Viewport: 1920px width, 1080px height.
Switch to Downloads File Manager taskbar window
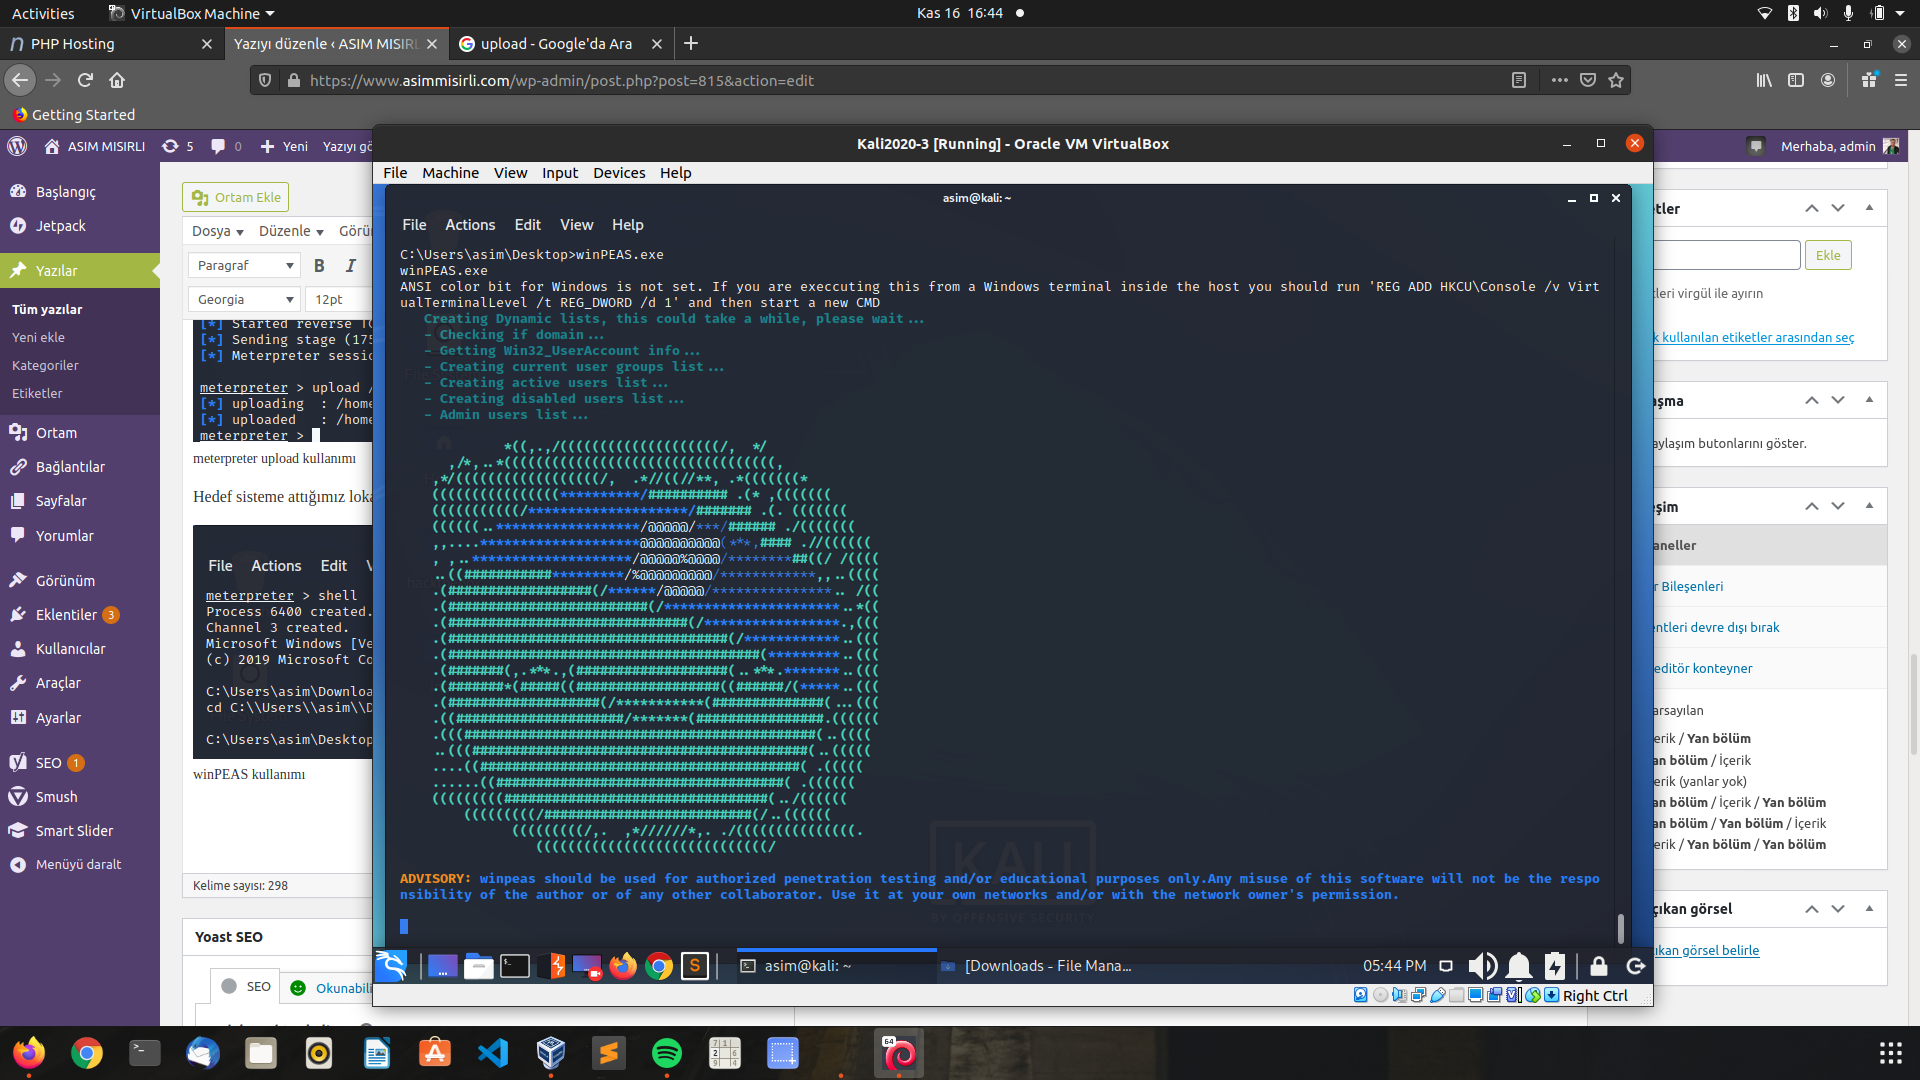(1036, 966)
